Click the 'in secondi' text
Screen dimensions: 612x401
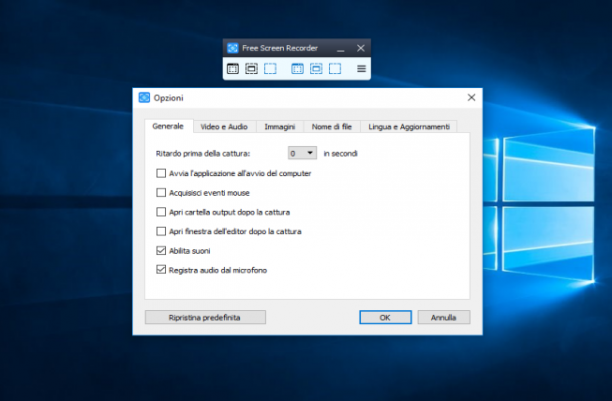(340, 153)
